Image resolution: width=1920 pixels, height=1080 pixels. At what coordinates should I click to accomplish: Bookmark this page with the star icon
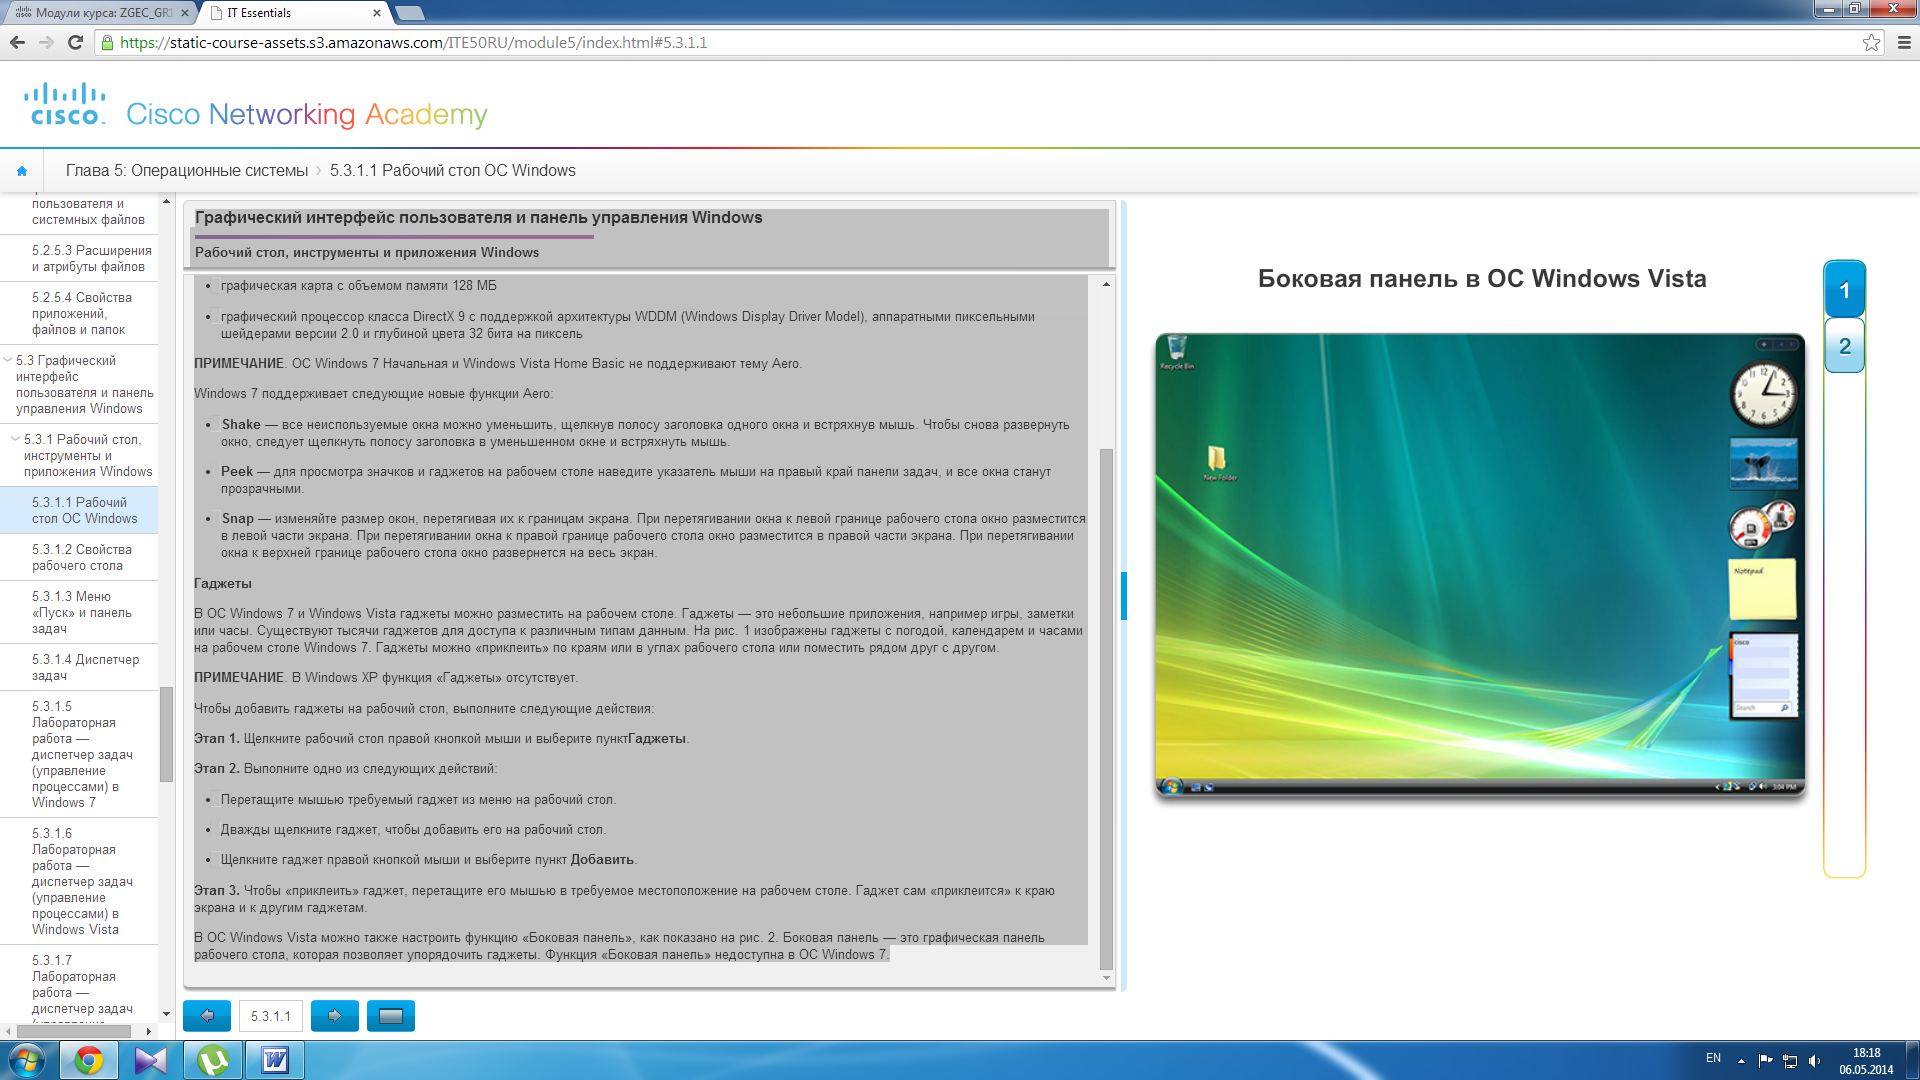pyautogui.click(x=1871, y=42)
